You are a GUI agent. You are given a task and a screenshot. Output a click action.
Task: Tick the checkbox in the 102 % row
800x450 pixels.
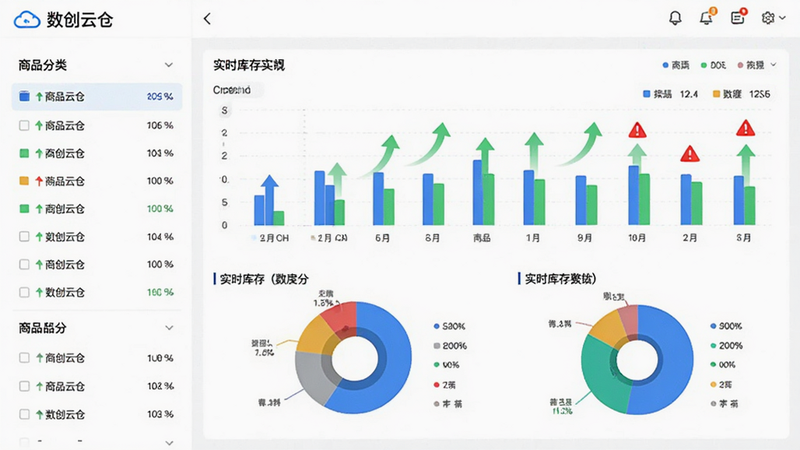[x=24, y=386]
